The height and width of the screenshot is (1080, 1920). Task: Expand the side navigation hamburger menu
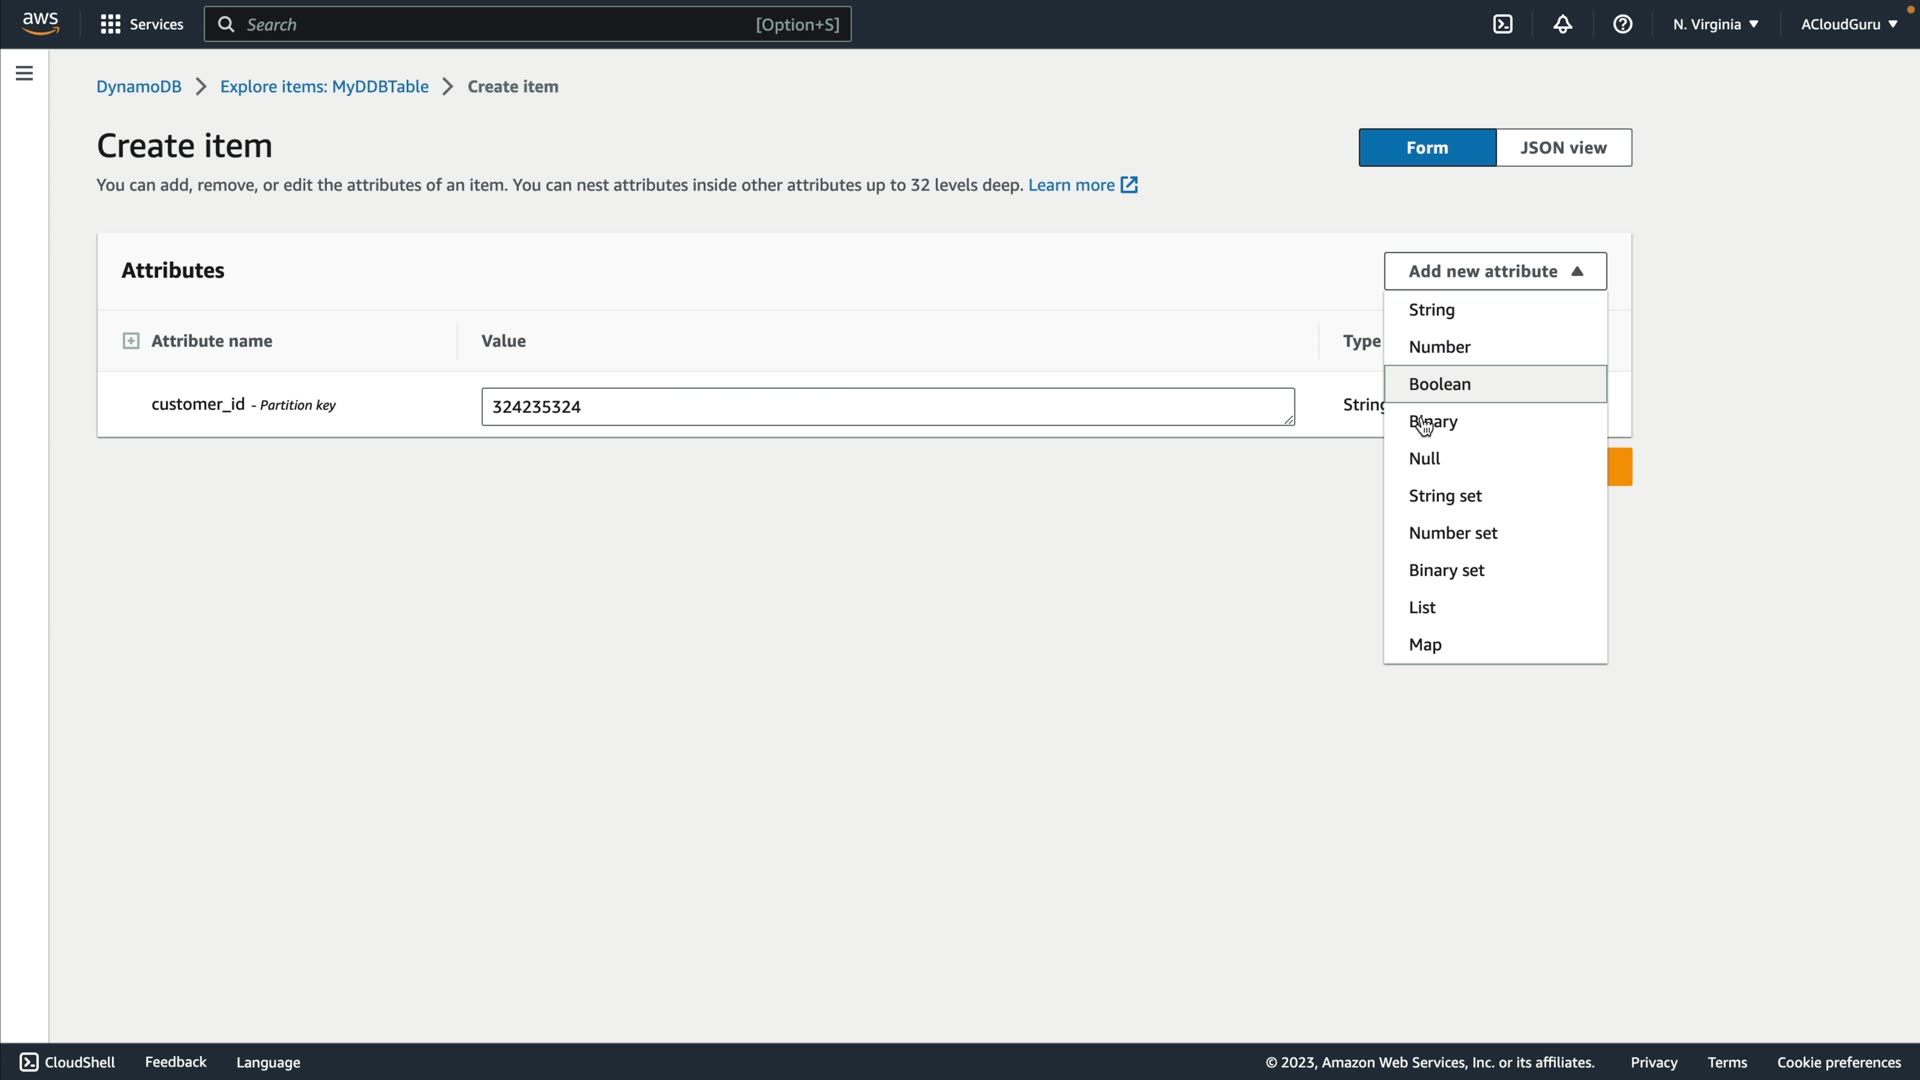coord(24,73)
